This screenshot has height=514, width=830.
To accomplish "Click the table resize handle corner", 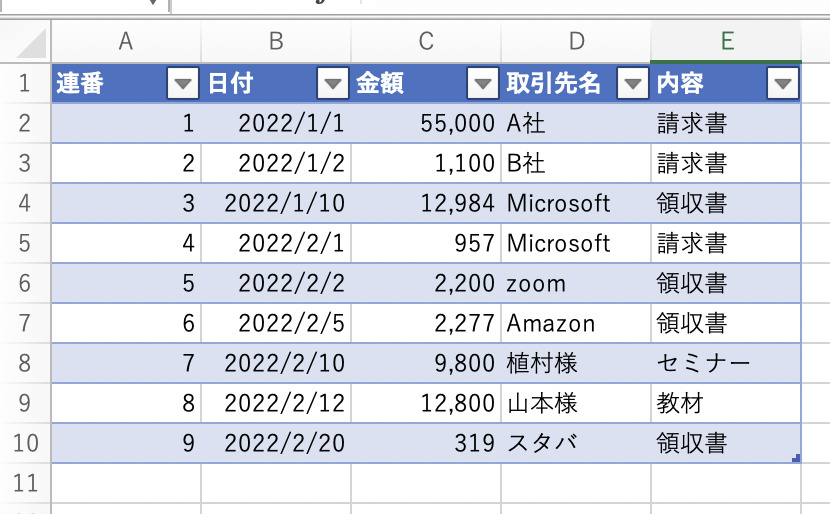I will [x=796, y=458].
